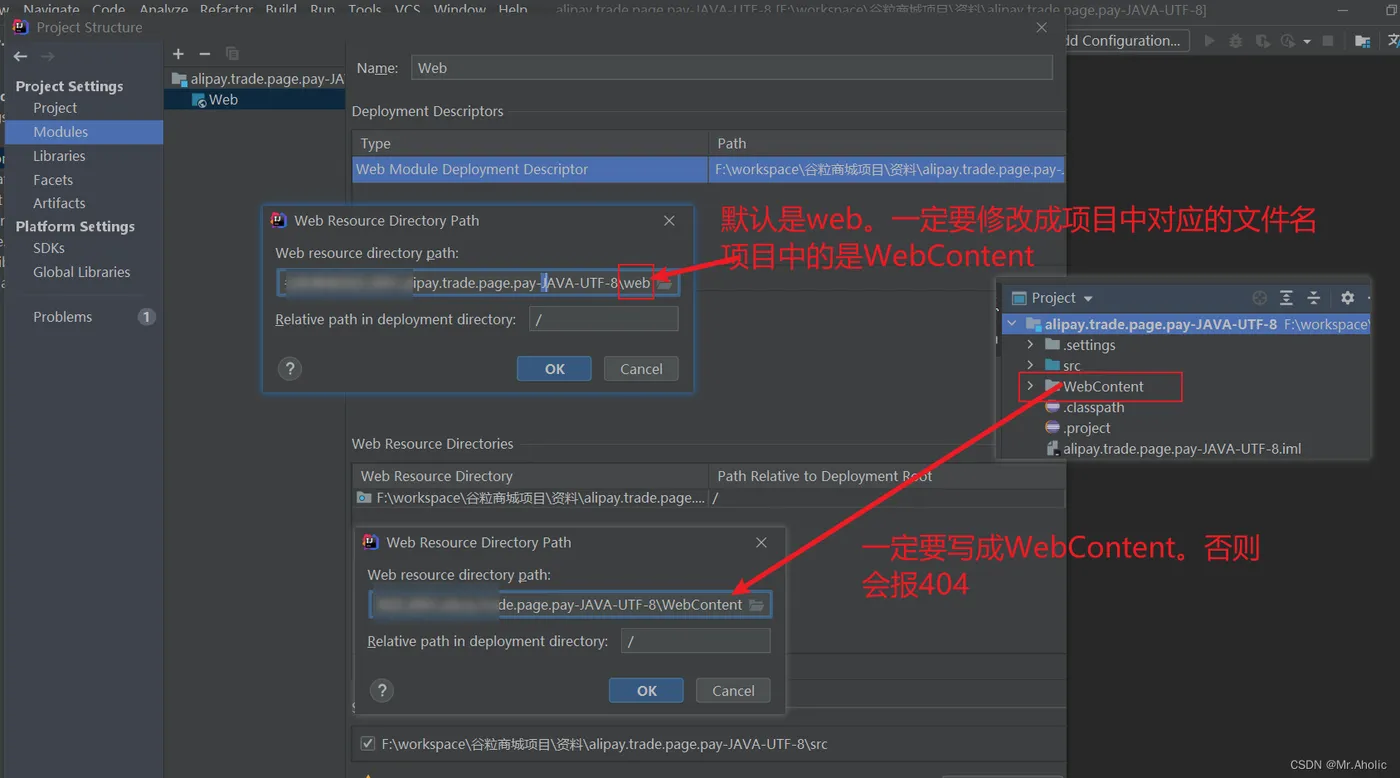Open the Analyze menu
The image size is (1400, 778).
click(164, 9)
